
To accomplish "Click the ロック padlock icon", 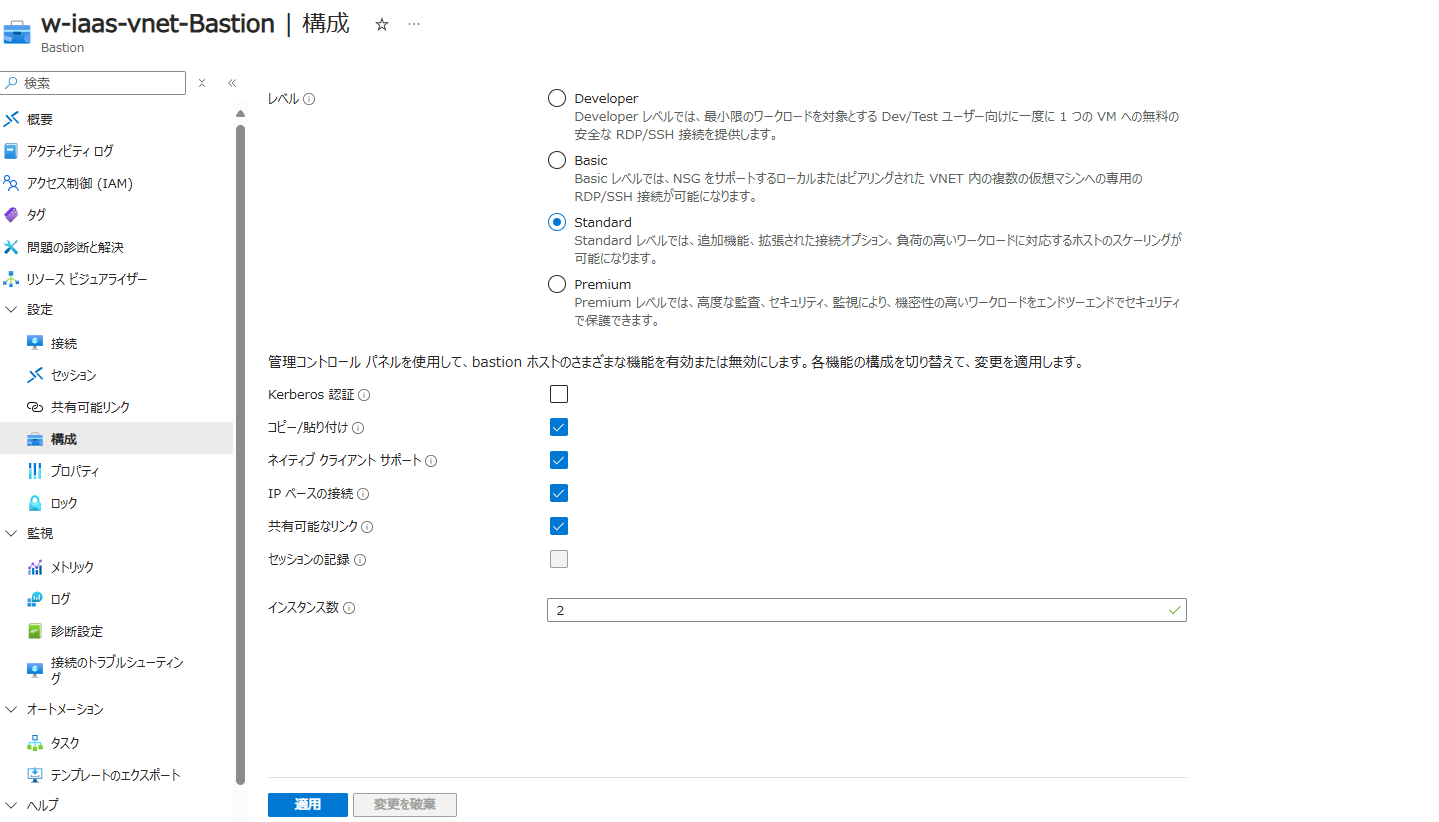I will click(35, 503).
